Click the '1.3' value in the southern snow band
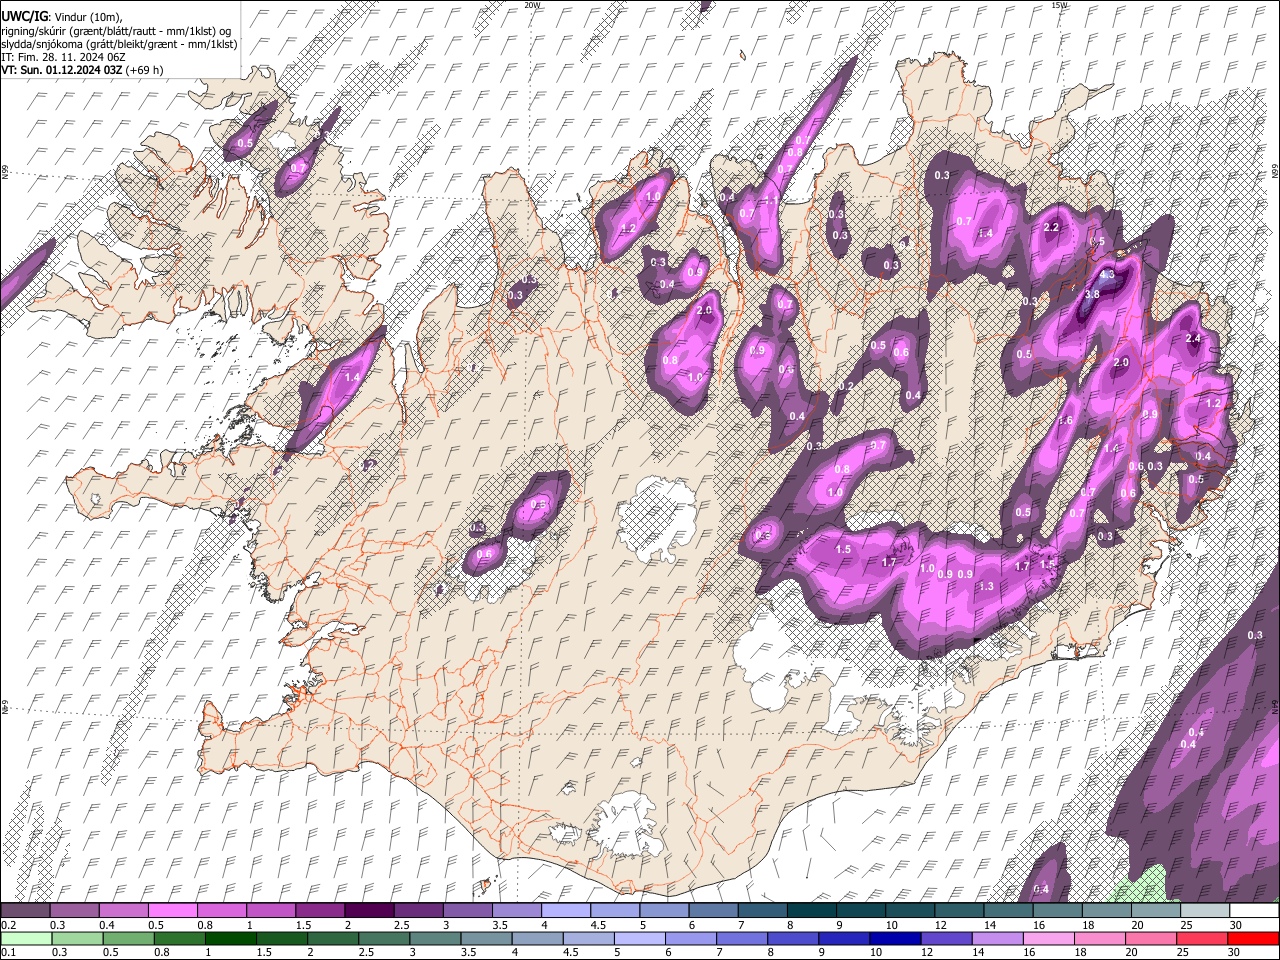The image size is (1280, 960). pos(987,586)
